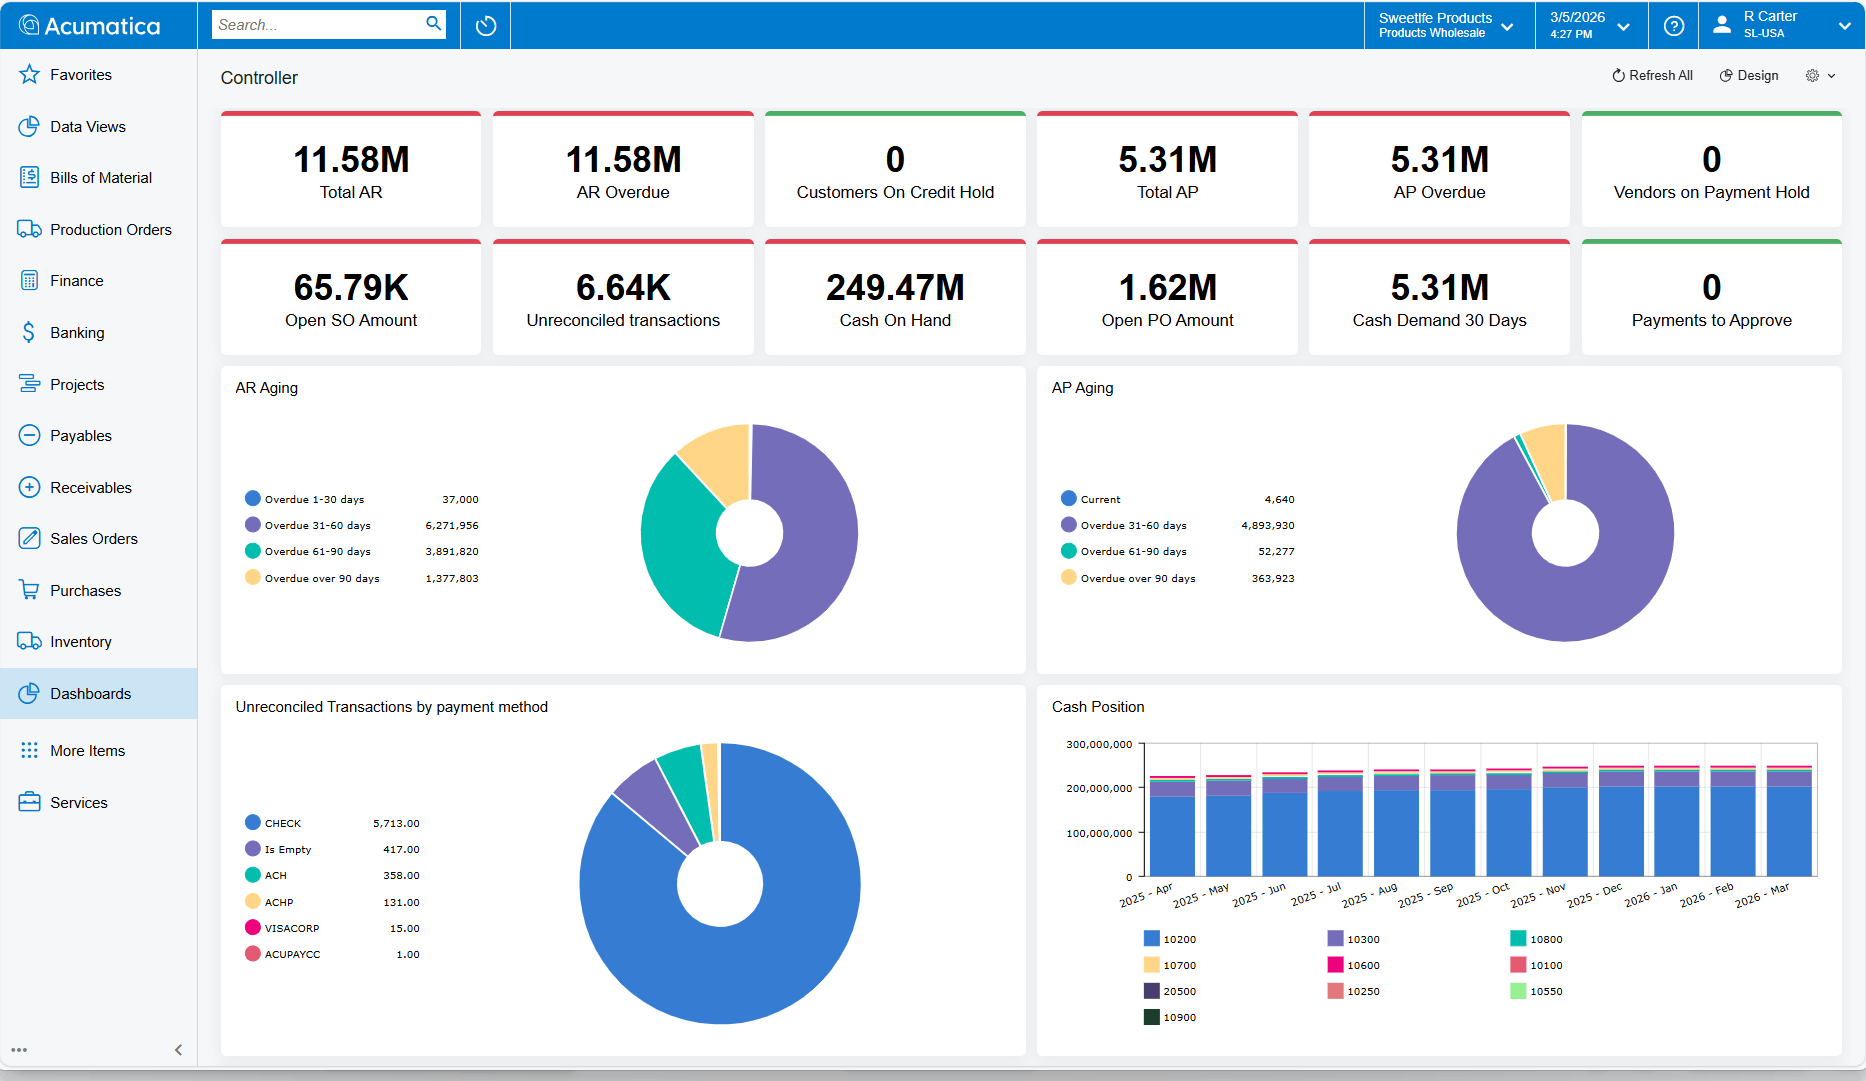1866x1081 pixels.
Task: Open the recent history clock icon
Action: (486, 26)
